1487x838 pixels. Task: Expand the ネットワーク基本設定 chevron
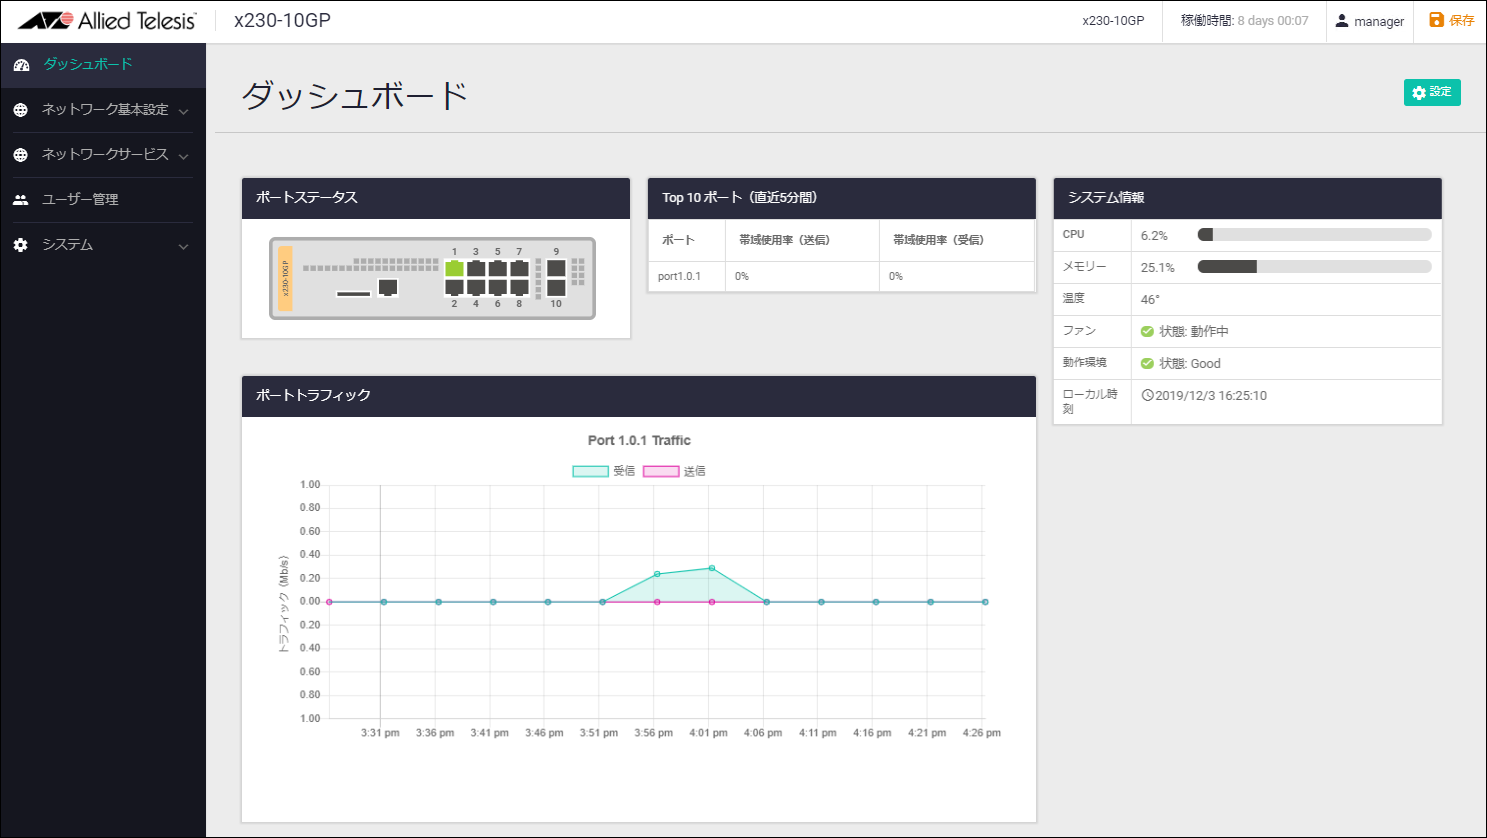tap(183, 111)
